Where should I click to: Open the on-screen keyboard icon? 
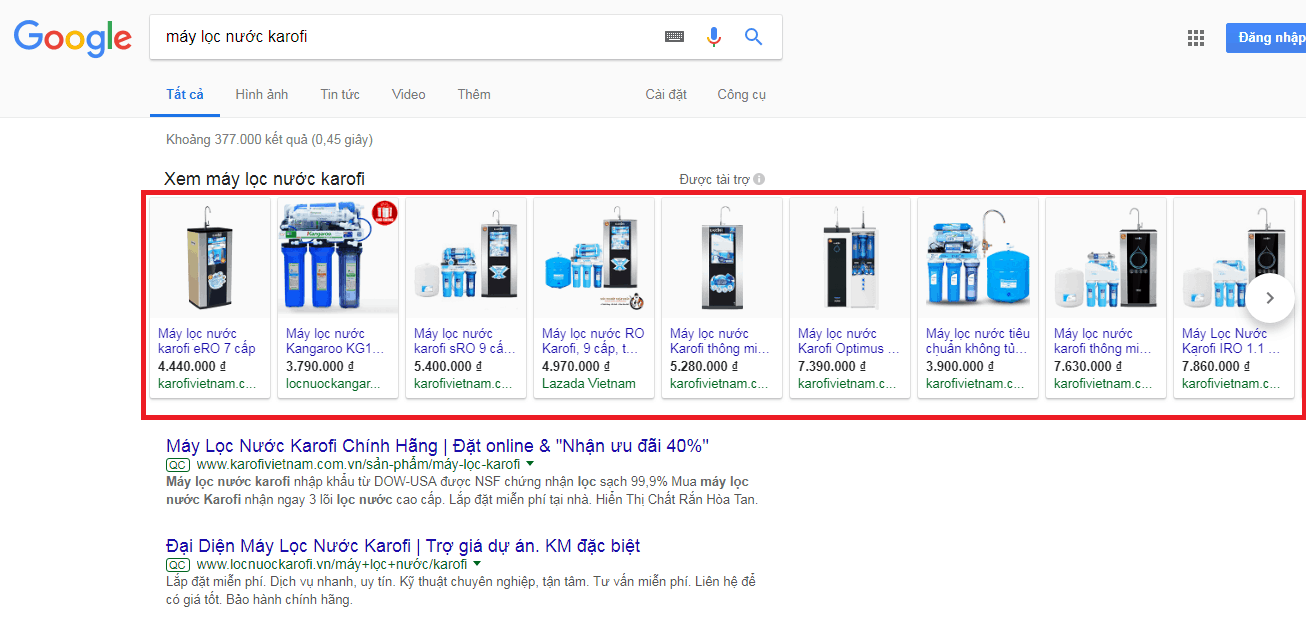(675, 37)
